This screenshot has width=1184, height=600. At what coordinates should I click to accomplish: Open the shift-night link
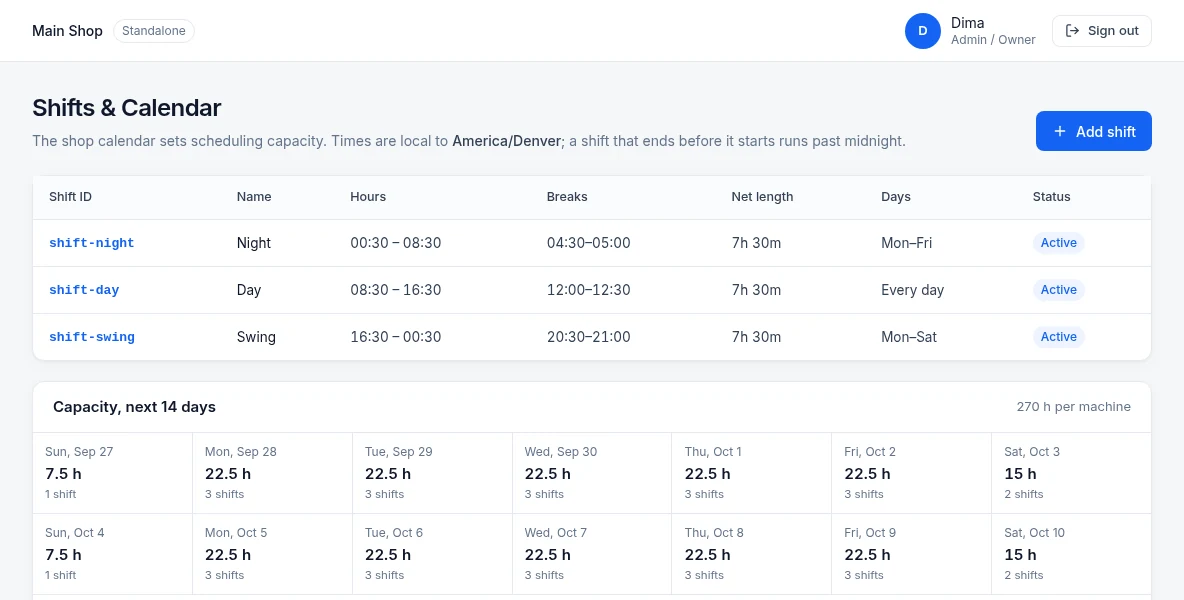91,243
